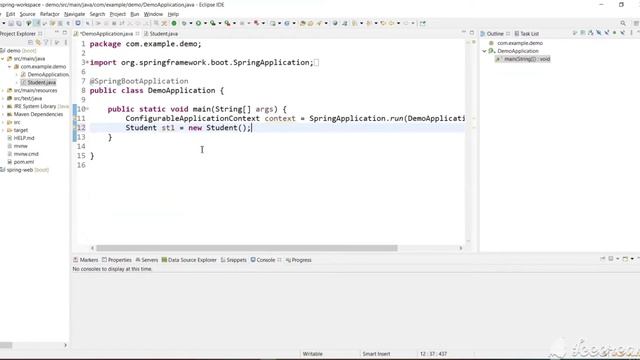The height and width of the screenshot is (360, 640).
Task: Click Project Explorer's horizontal scroll right arrow
Action: pos(65,345)
